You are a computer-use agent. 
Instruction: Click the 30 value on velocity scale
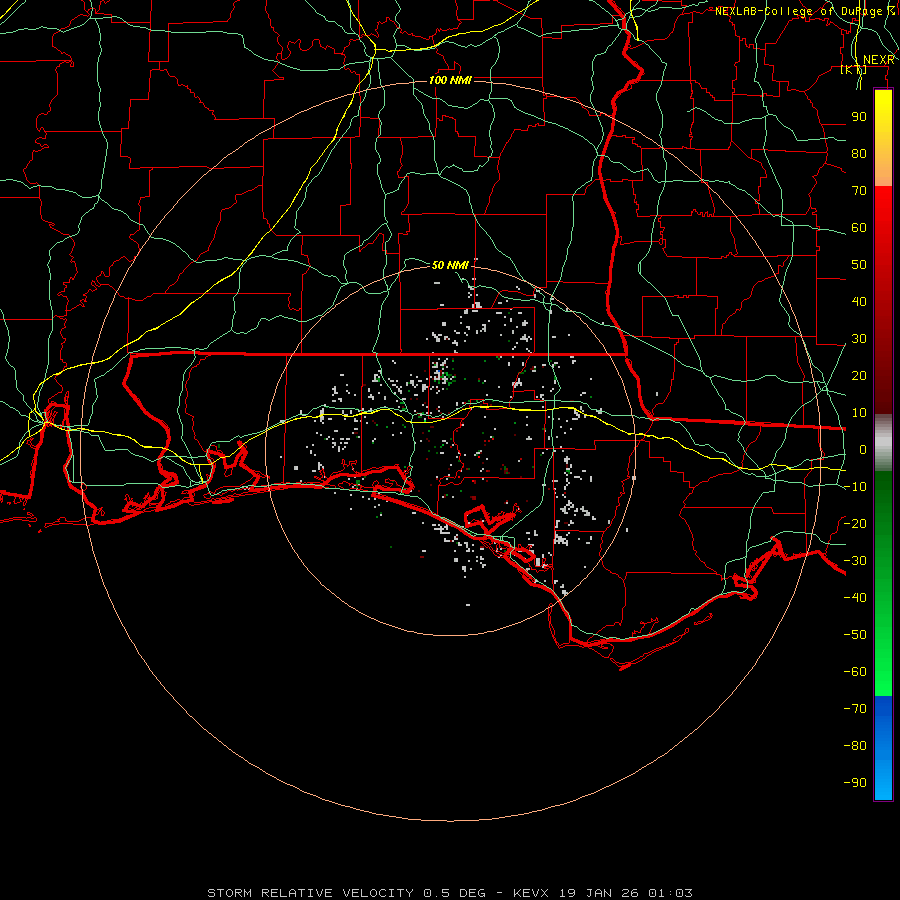click(859, 339)
